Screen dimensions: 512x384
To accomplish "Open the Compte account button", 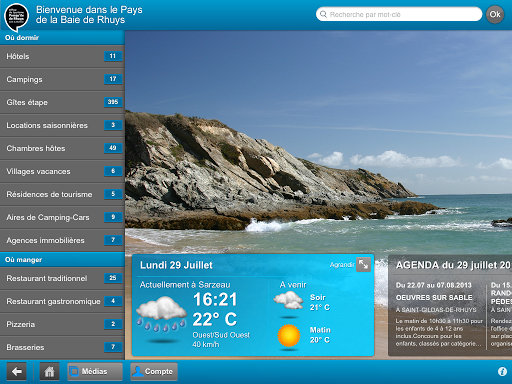I will coord(154,371).
